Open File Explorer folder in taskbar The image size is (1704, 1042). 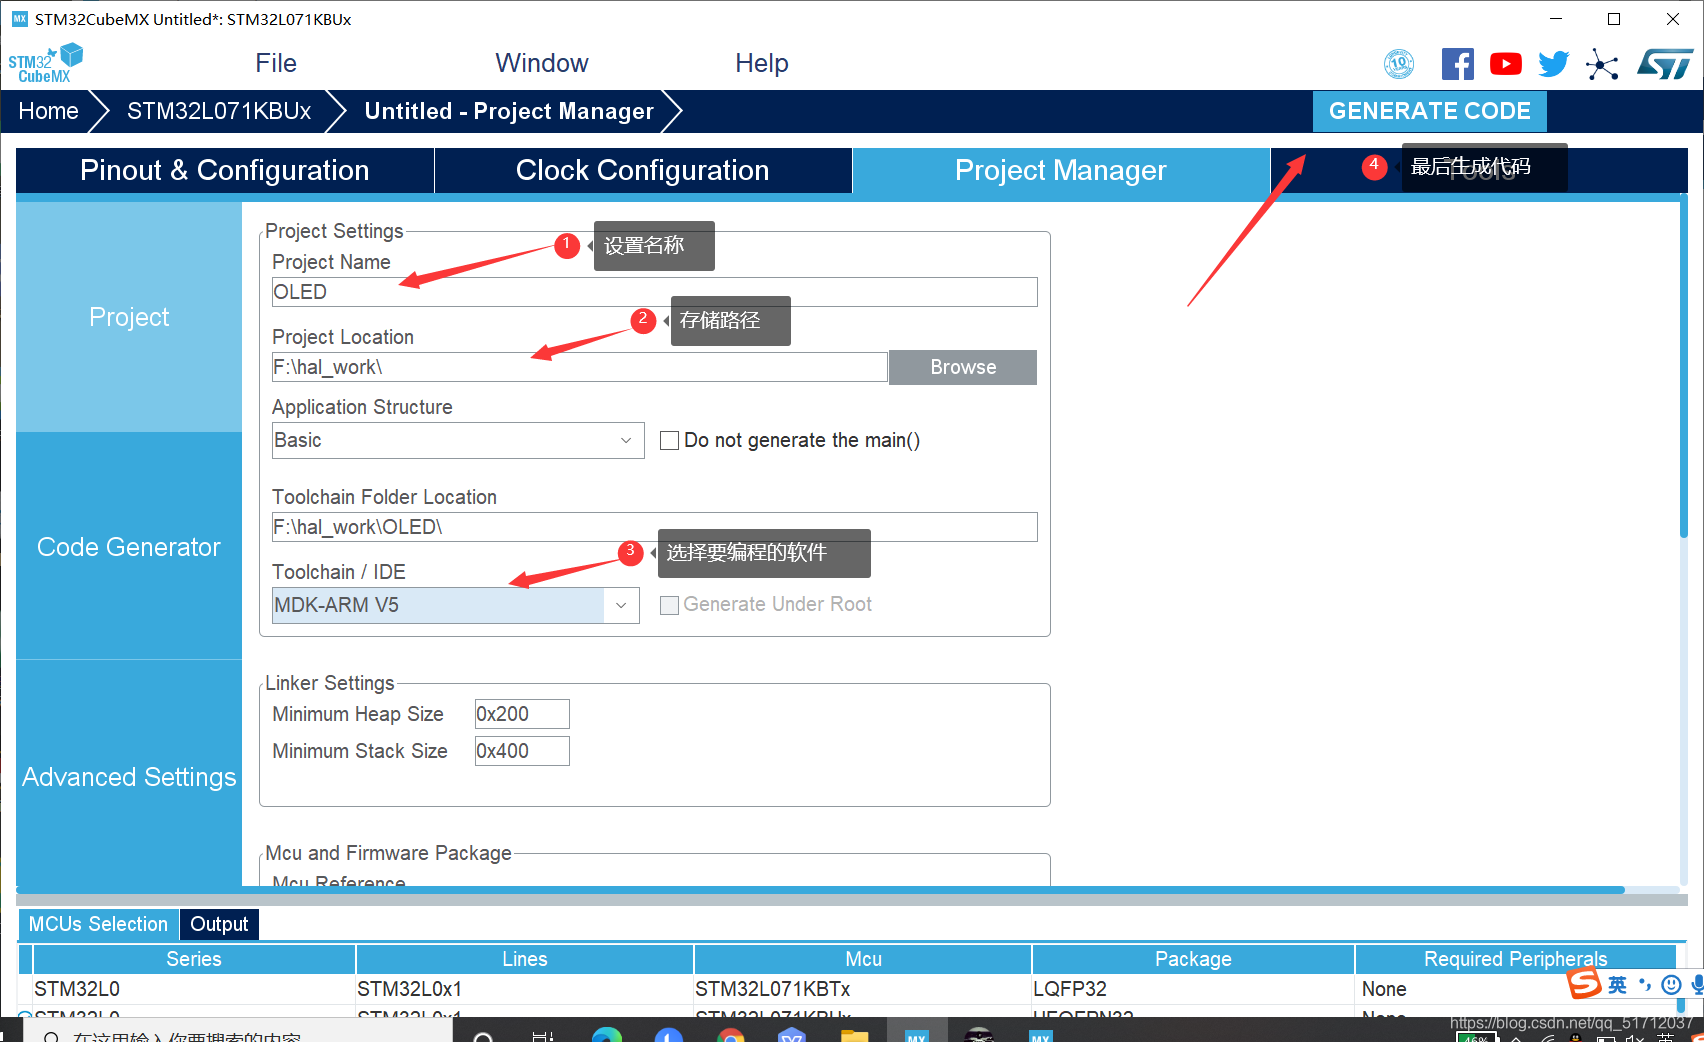855,1036
